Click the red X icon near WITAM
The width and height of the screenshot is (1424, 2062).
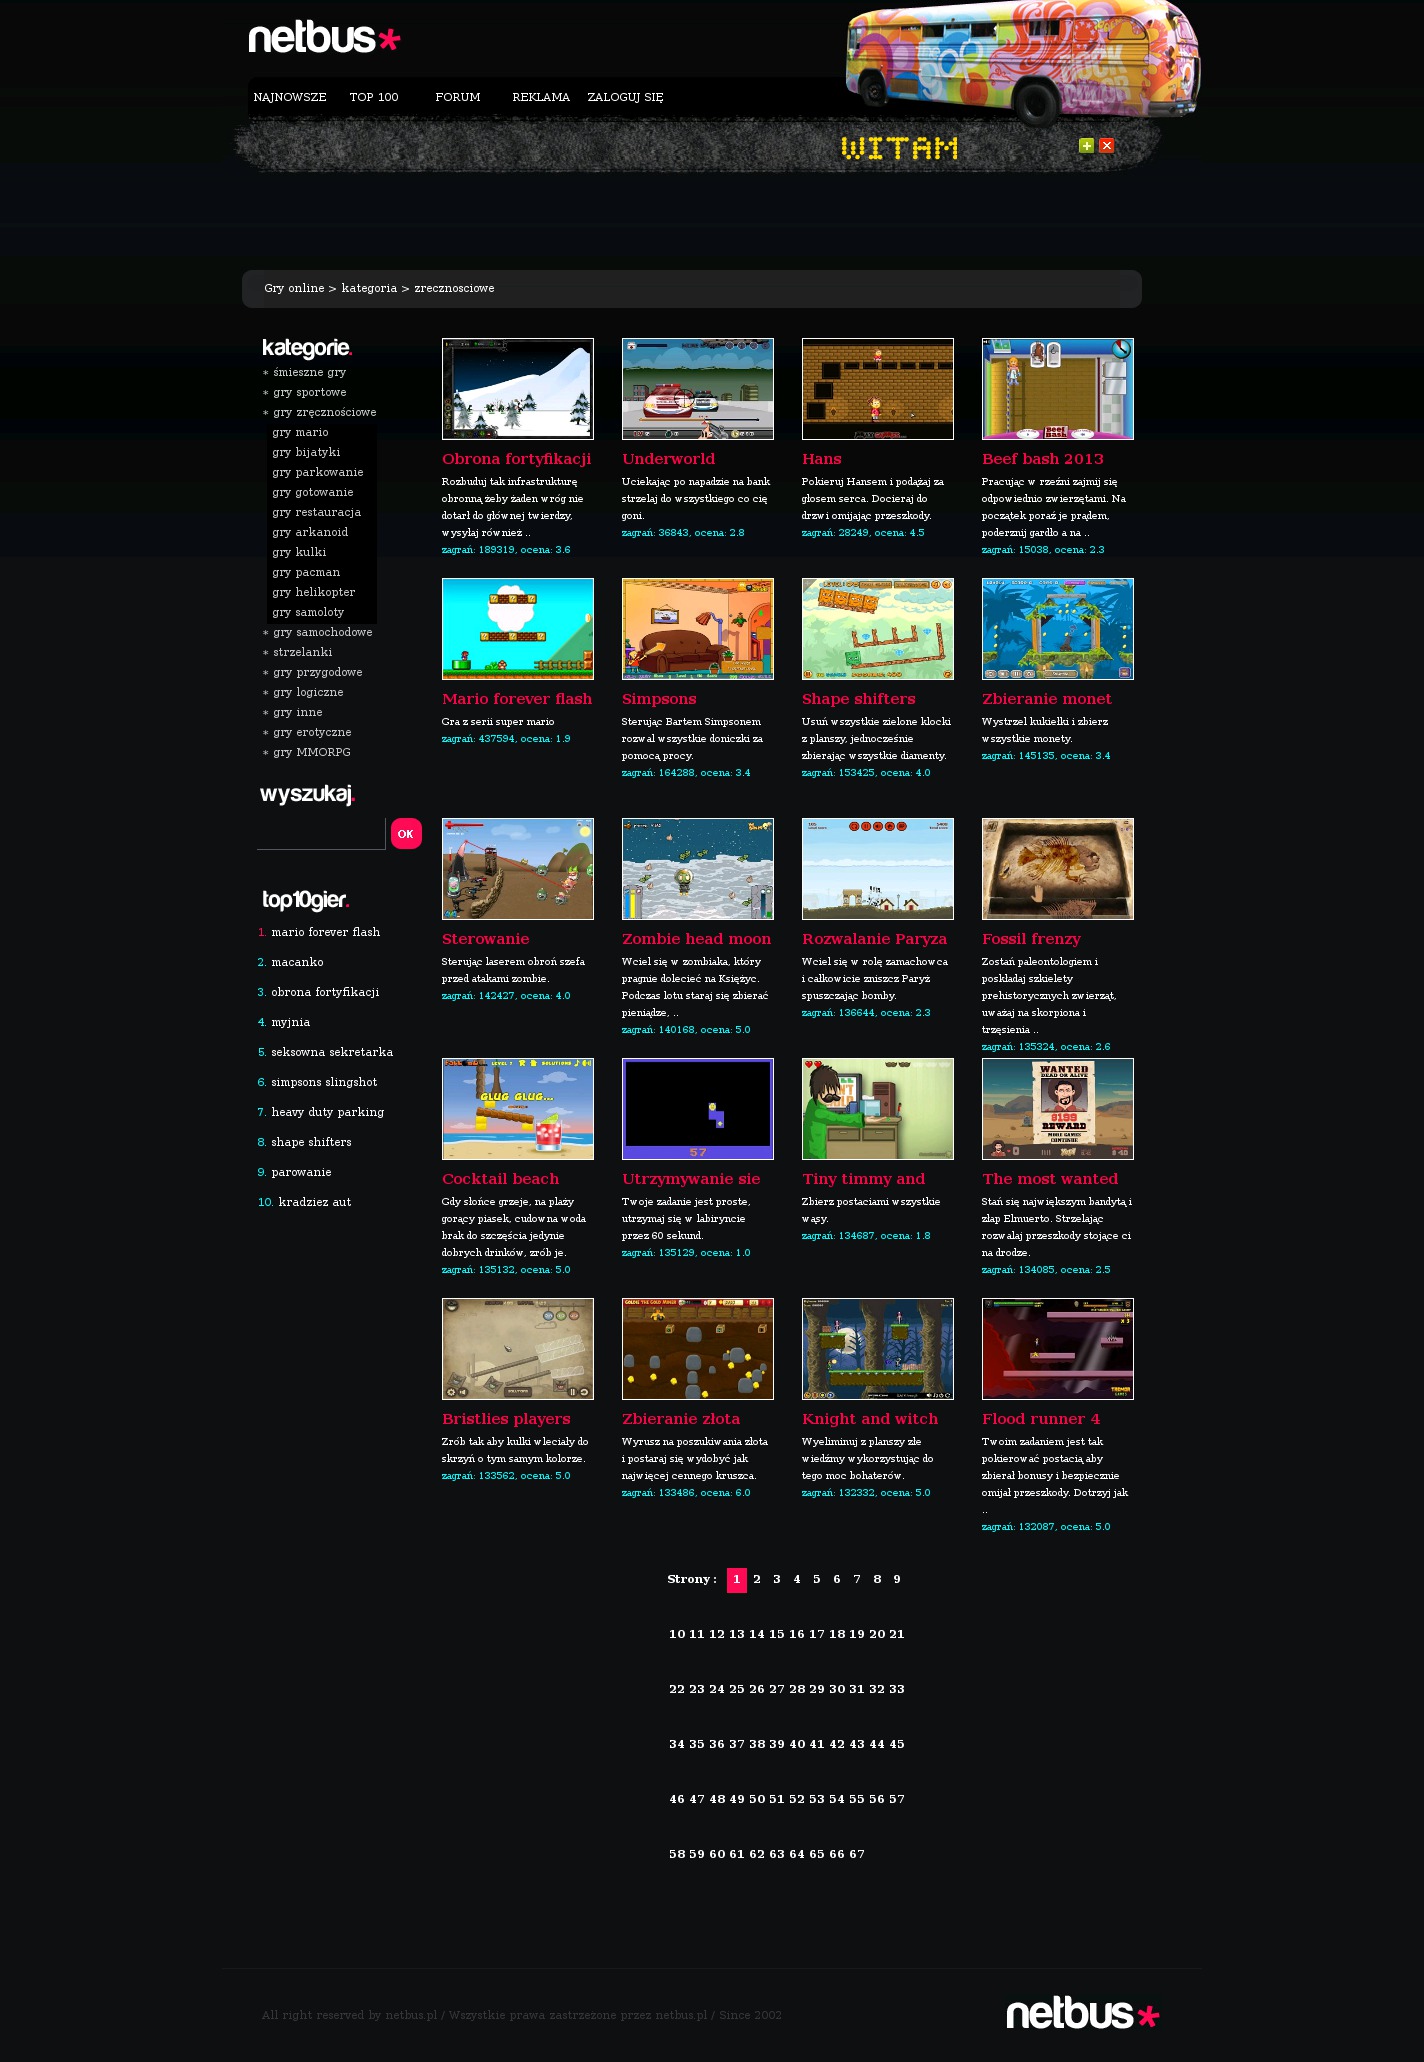point(1106,146)
